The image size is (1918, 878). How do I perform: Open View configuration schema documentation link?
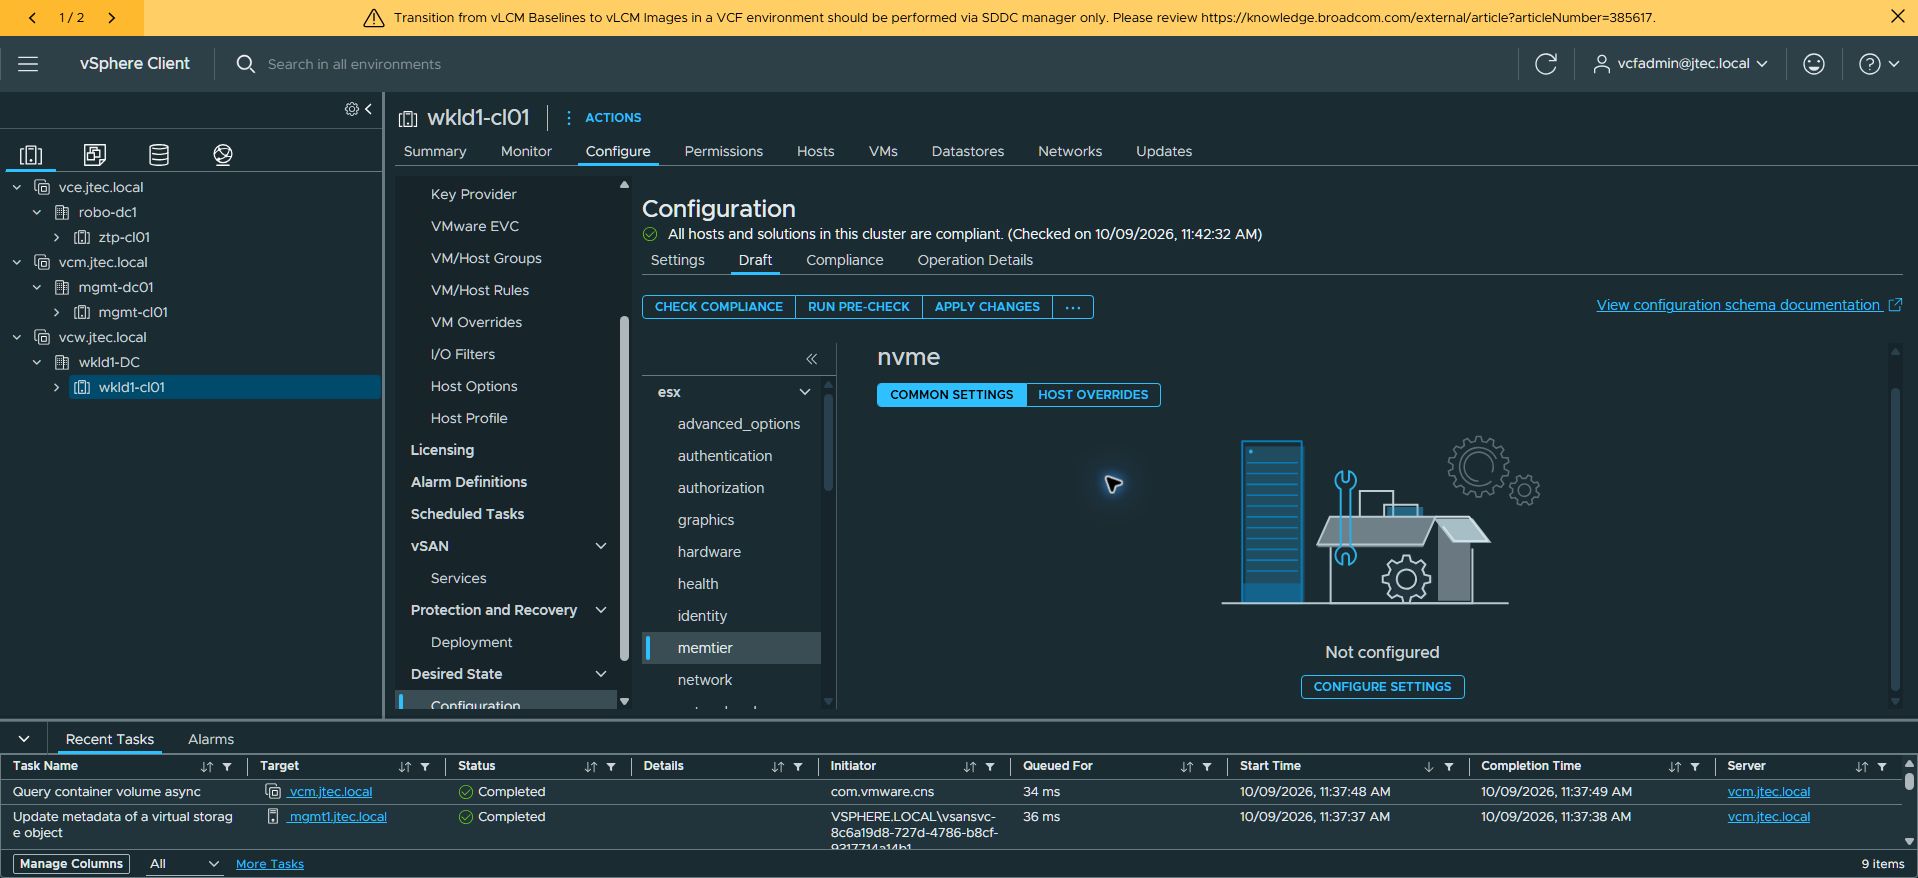coord(1749,305)
